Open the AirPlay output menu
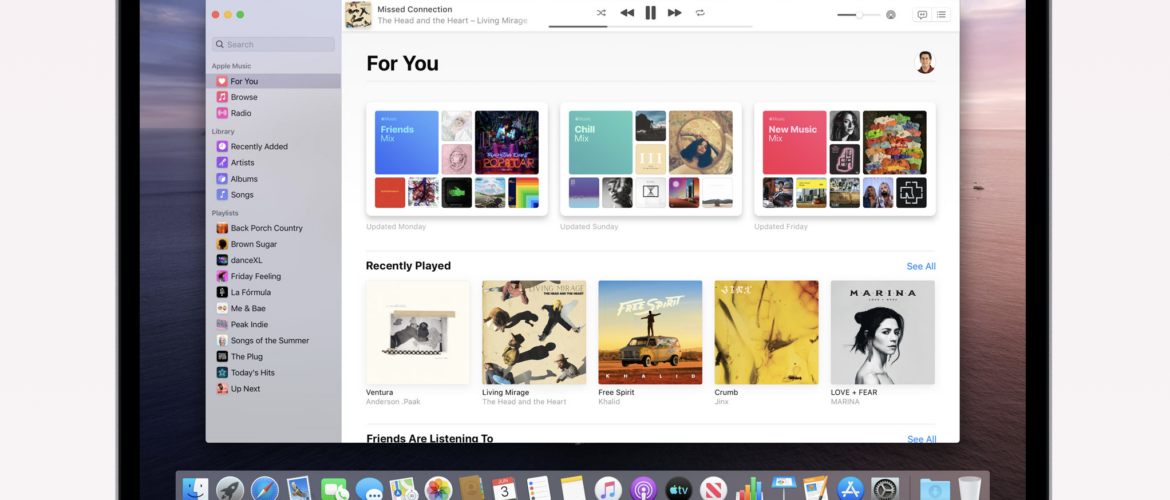This screenshot has height=500, width=1170. tap(890, 15)
